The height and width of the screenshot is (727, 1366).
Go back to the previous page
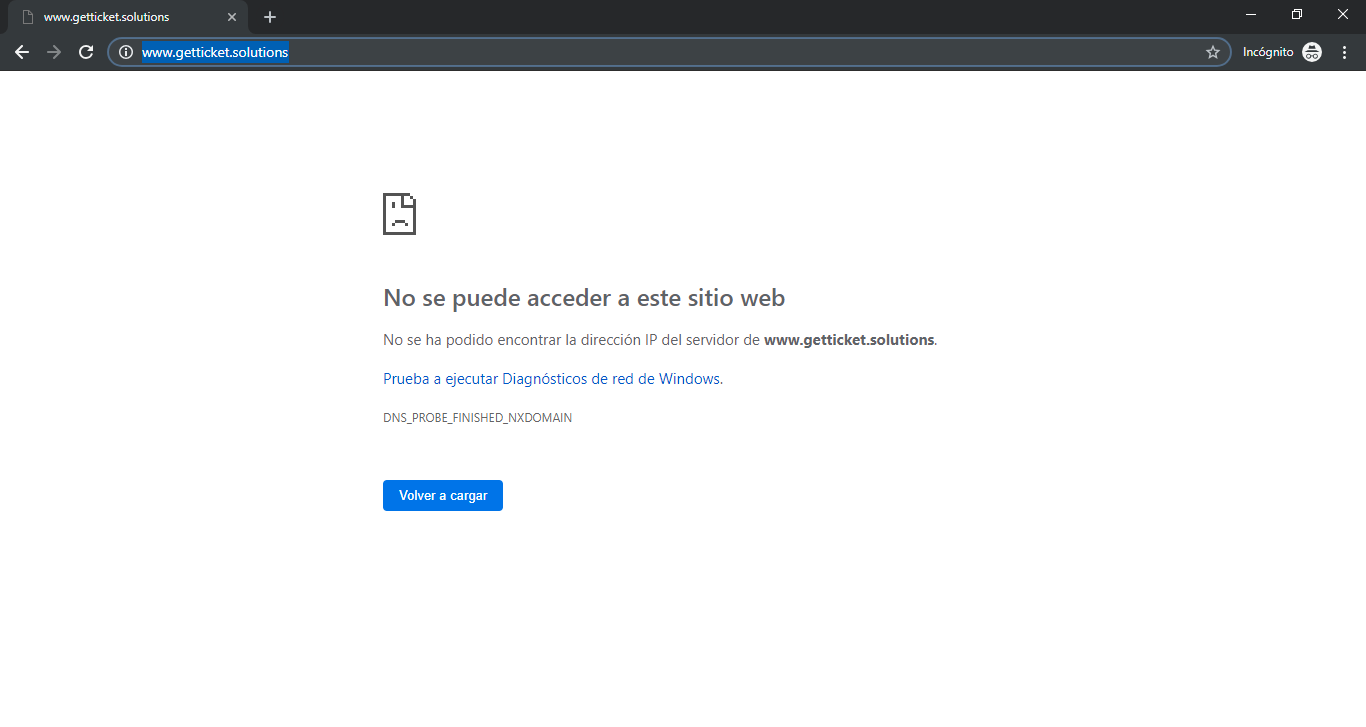[x=22, y=52]
